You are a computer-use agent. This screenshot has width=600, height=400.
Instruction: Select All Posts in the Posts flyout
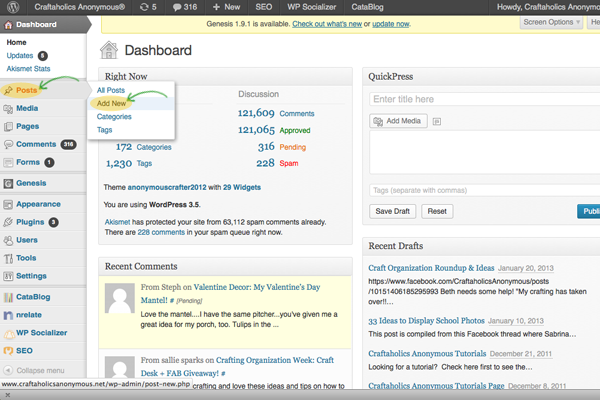coord(110,90)
